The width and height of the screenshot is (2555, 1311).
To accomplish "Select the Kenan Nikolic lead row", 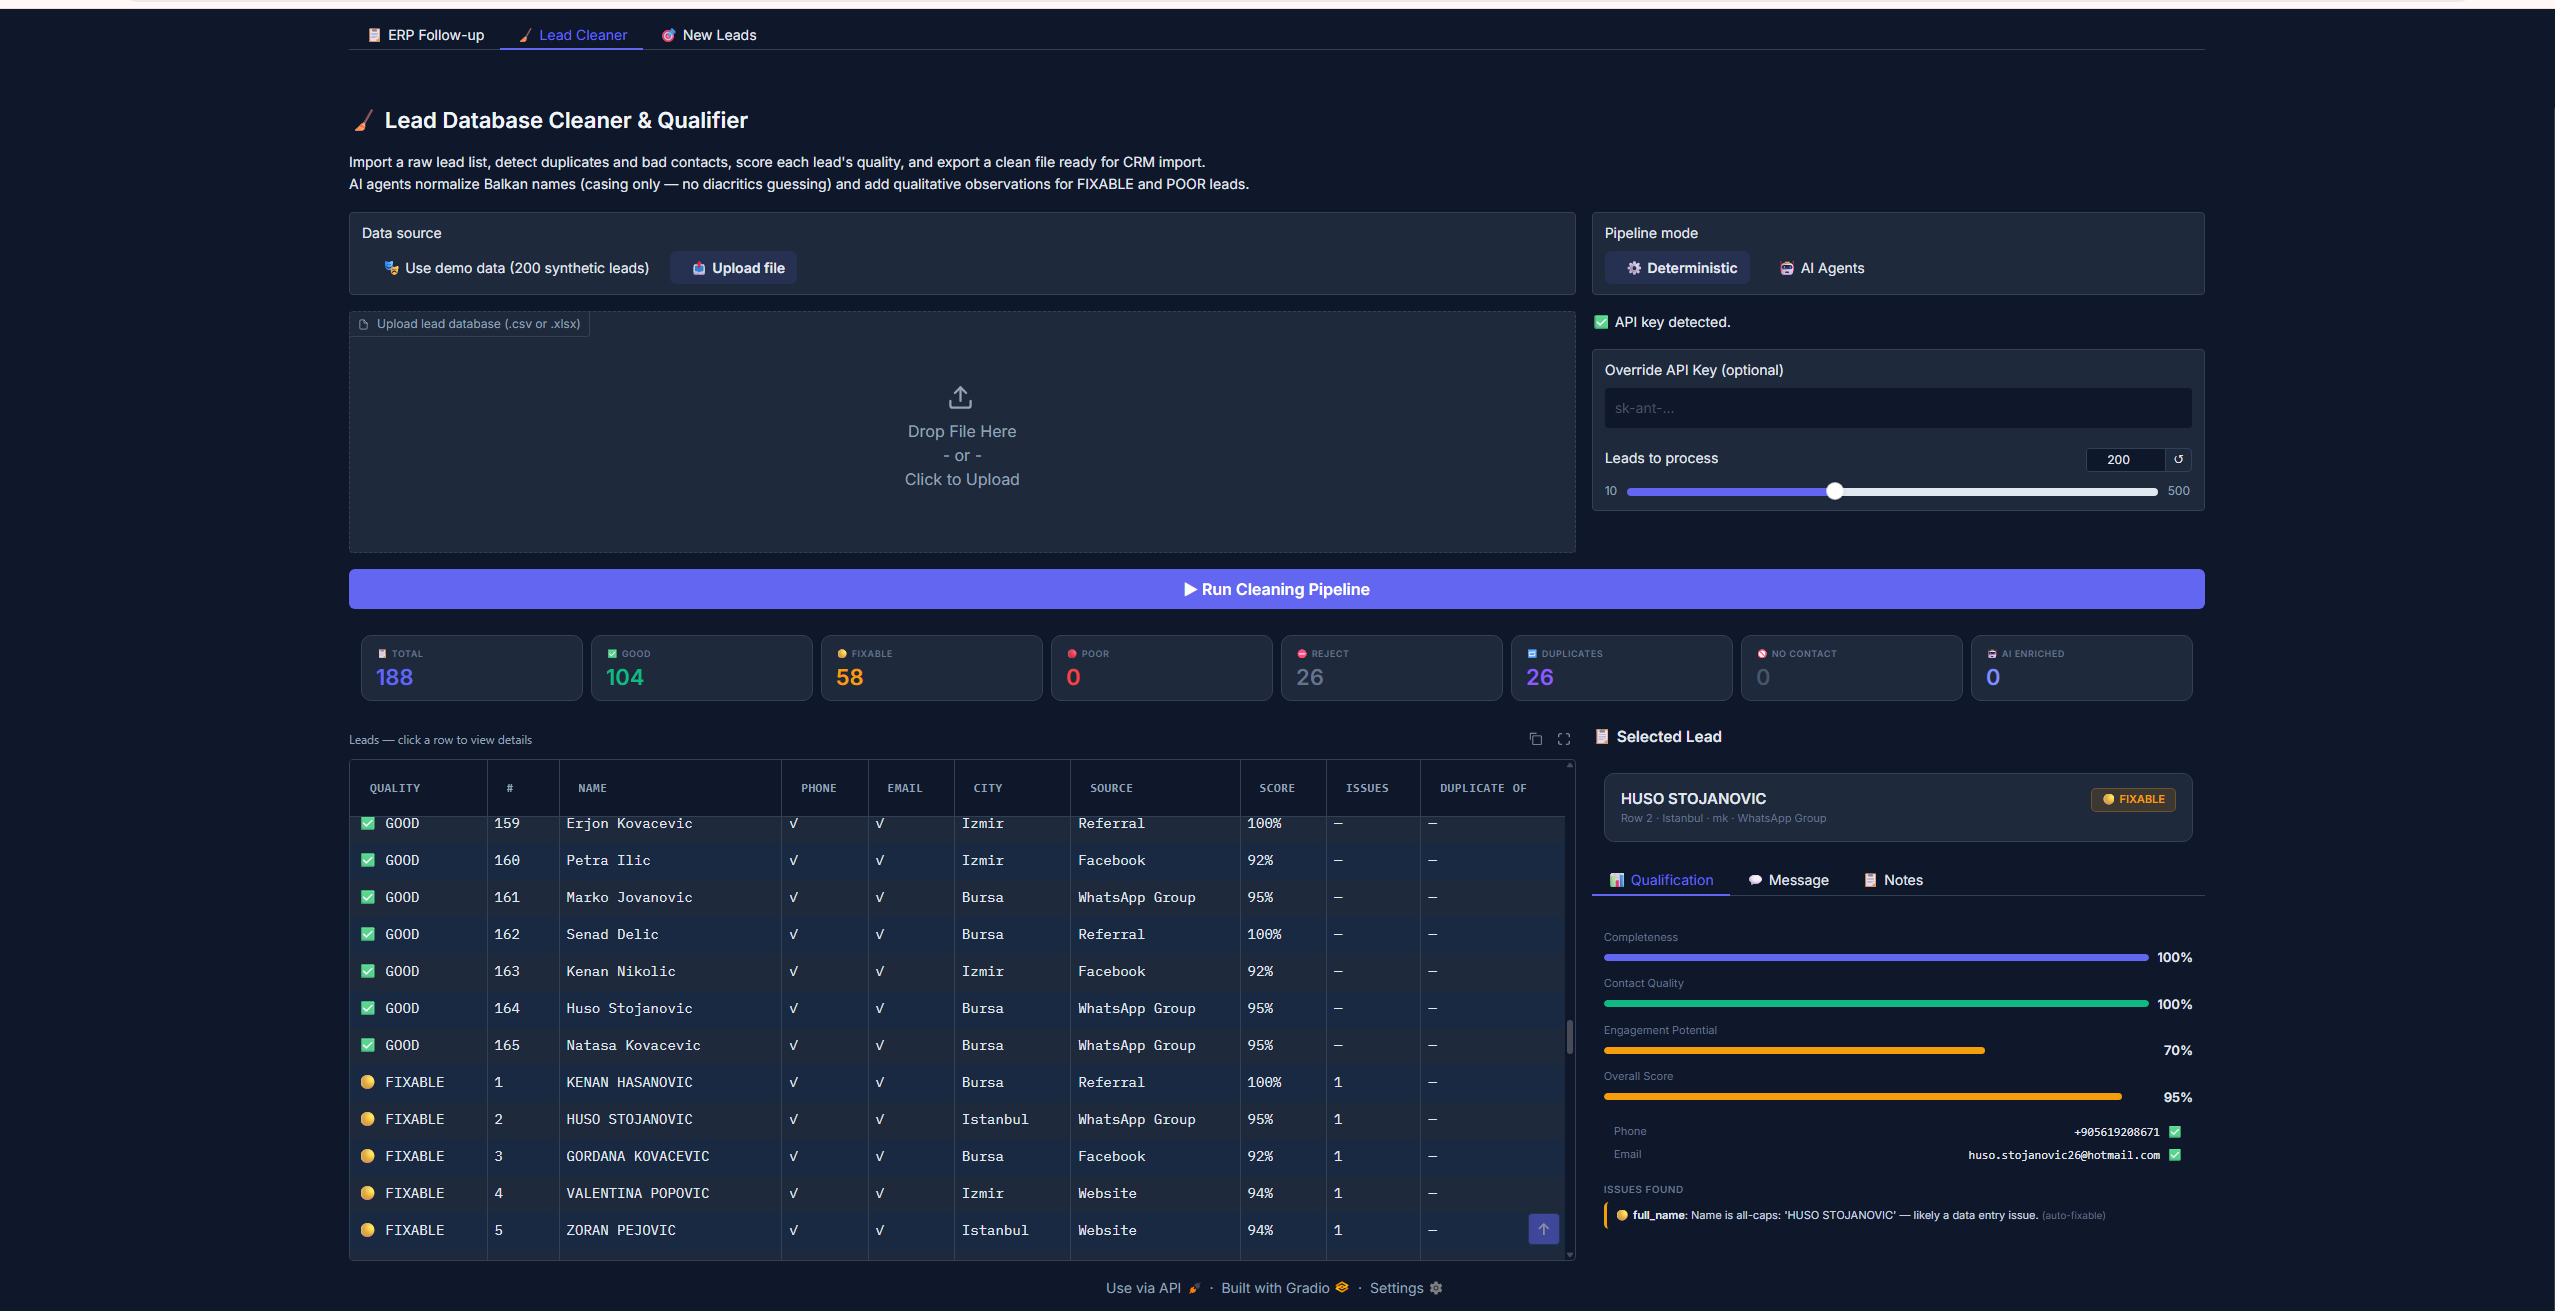I will coord(957,971).
